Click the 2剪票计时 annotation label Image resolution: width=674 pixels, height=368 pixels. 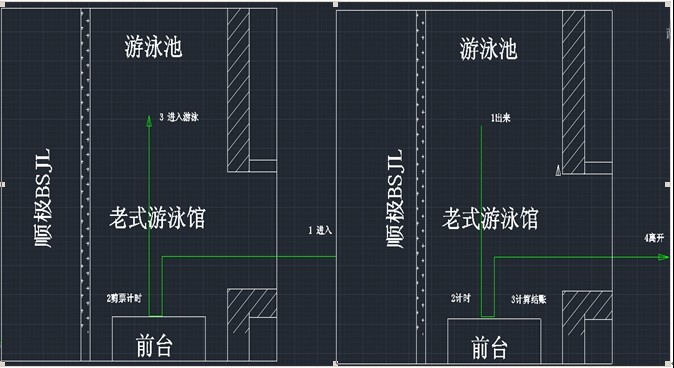pyautogui.click(x=124, y=298)
